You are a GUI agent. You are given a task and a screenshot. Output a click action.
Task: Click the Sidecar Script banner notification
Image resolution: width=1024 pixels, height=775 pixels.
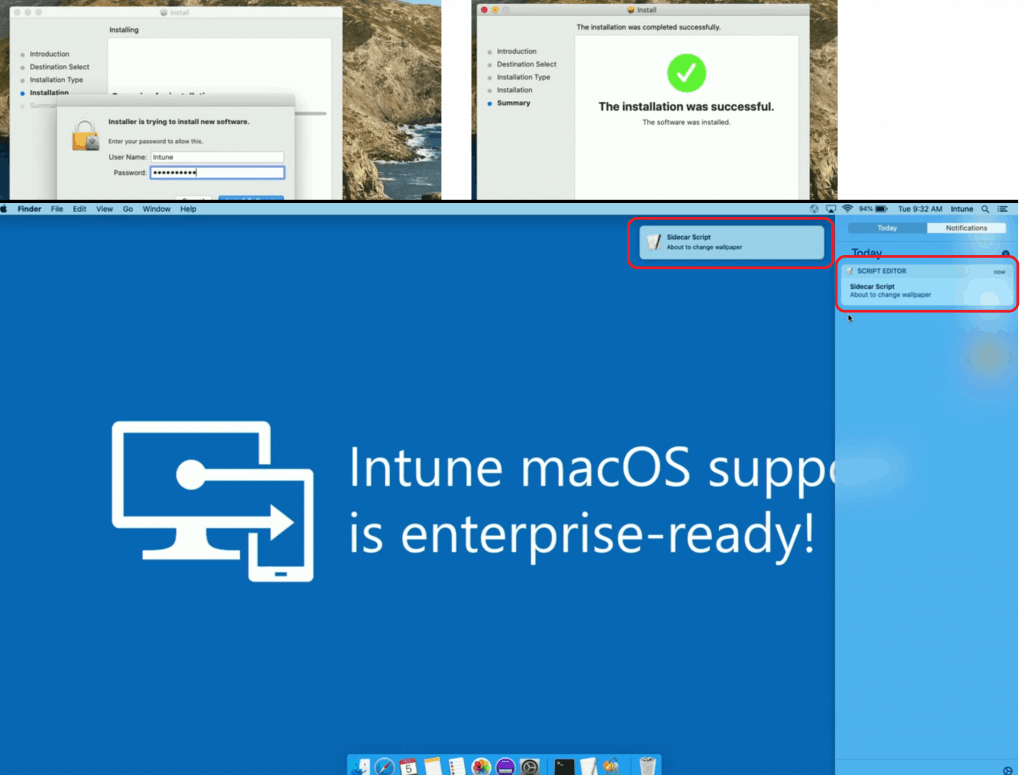(x=731, y=242)
